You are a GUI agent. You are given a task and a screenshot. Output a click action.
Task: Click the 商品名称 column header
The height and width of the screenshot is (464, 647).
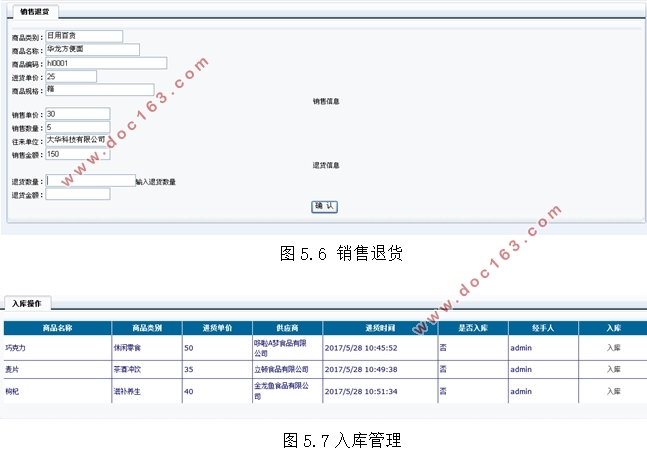point(58,328)
